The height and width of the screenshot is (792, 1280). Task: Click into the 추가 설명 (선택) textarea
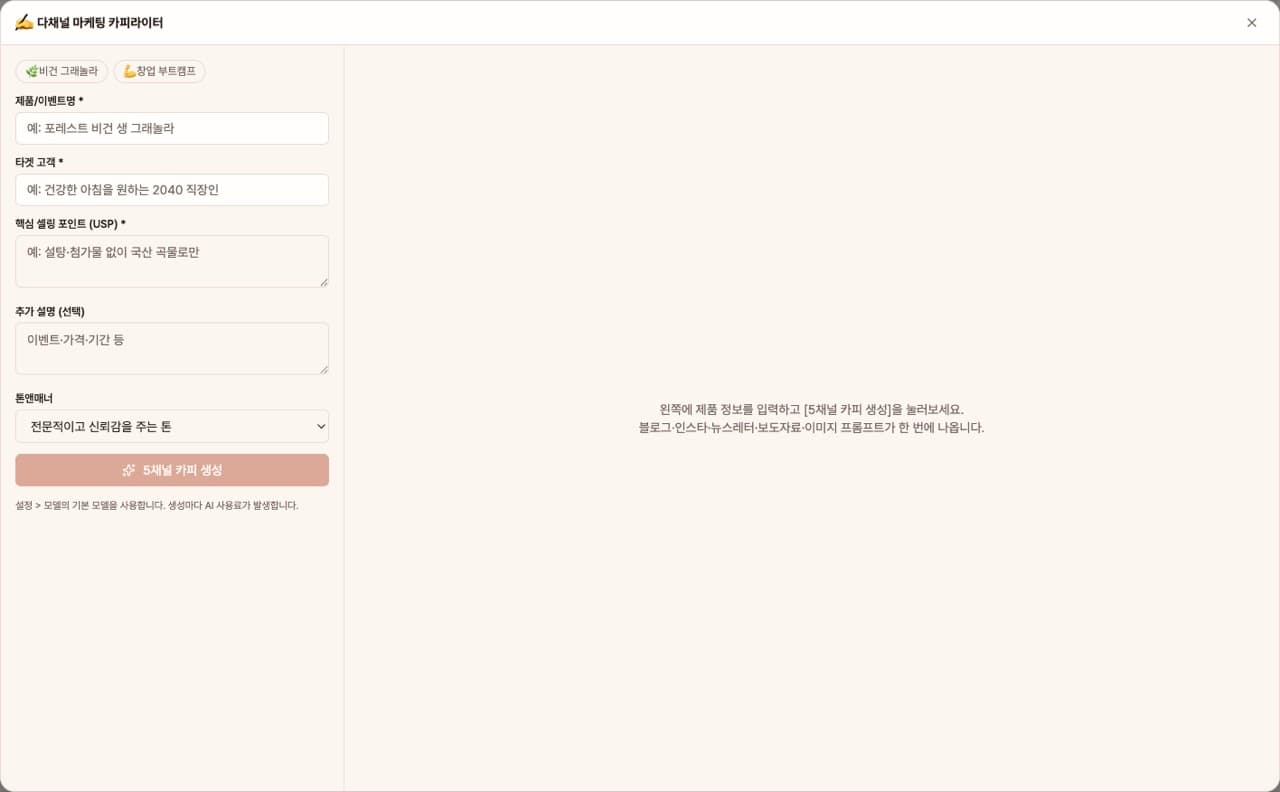point(172,348)
